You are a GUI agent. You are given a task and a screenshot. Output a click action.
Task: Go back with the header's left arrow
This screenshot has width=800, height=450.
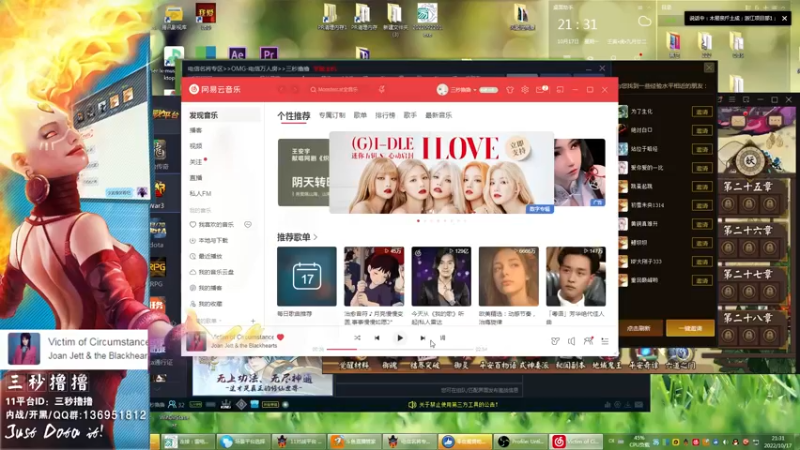[281, 89]
